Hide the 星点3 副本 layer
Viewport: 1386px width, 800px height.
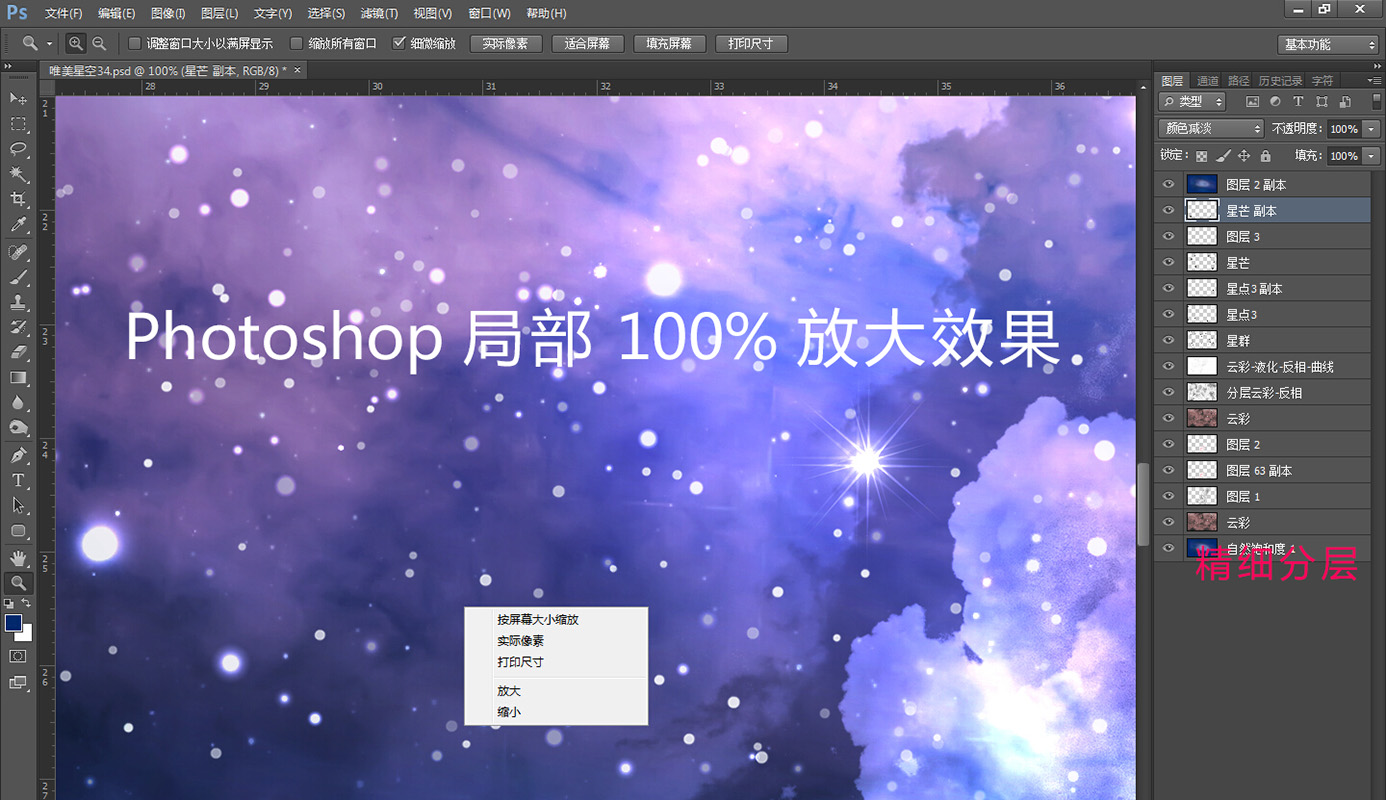(x=1168, y=288)
